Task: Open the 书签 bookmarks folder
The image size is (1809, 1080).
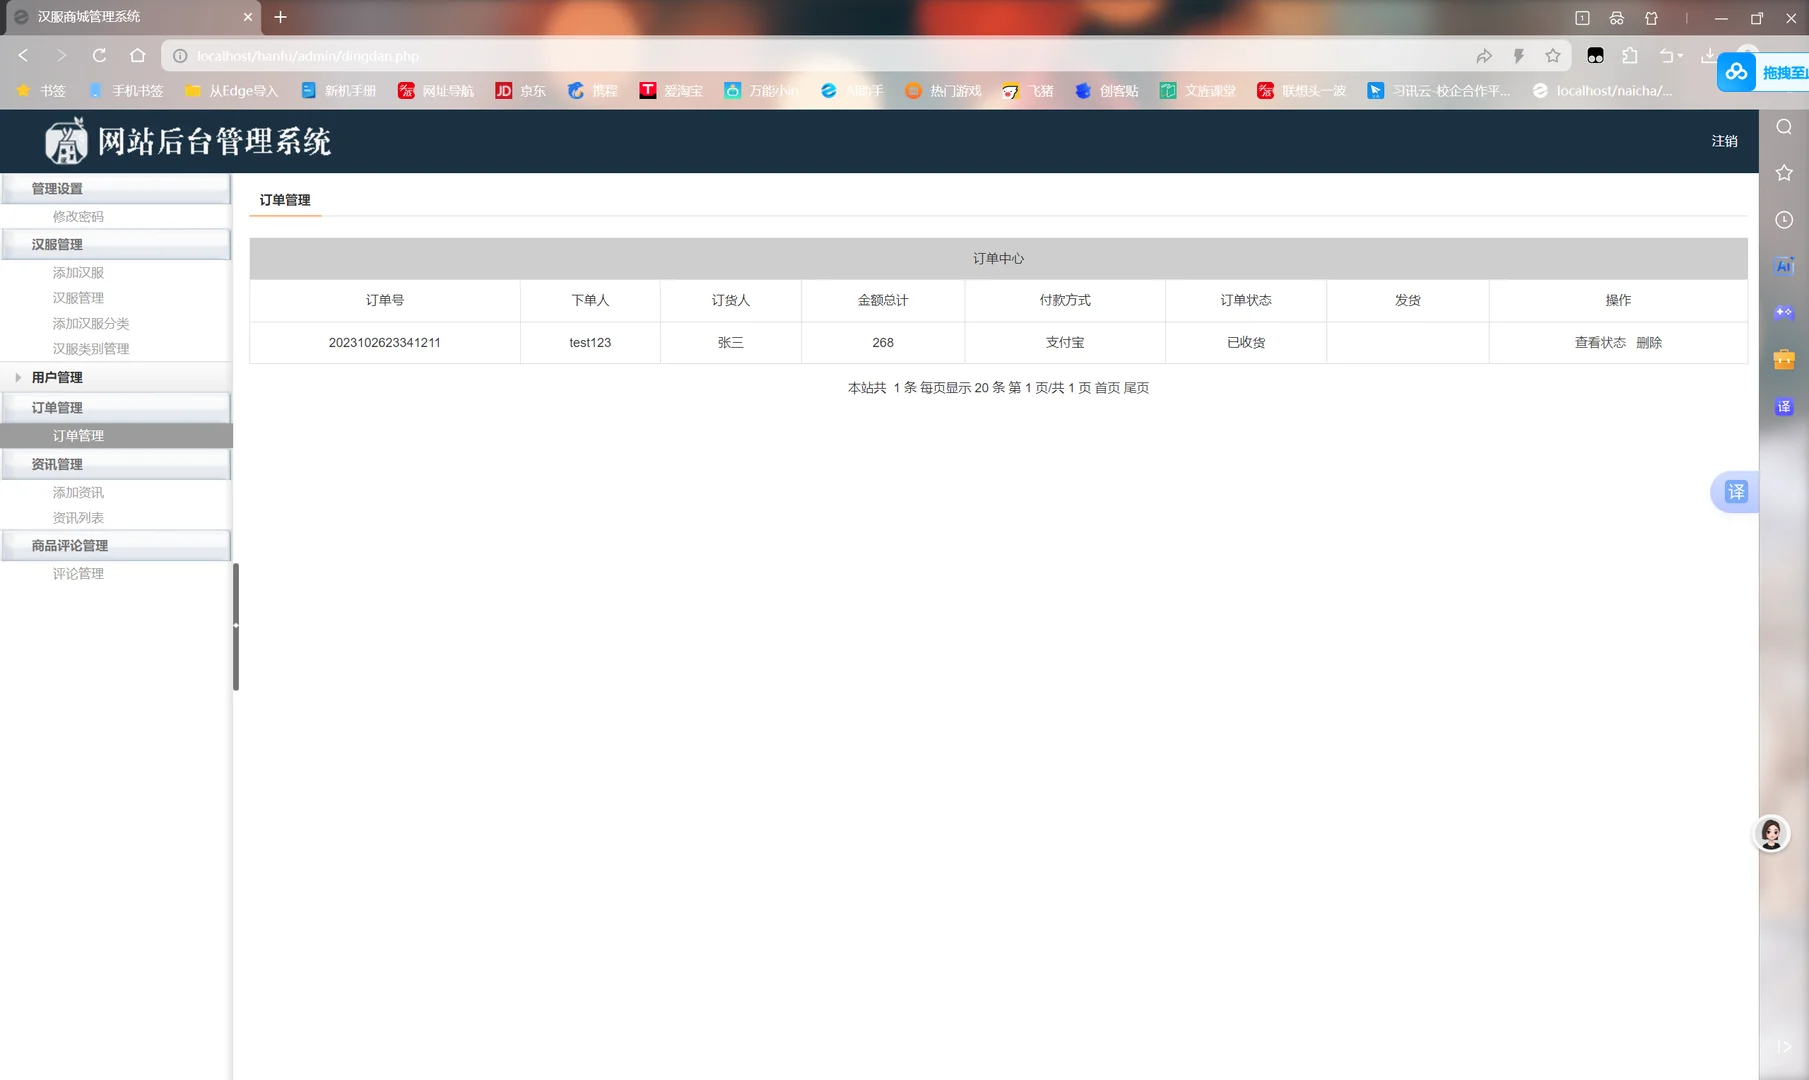Action: [41, 91]
